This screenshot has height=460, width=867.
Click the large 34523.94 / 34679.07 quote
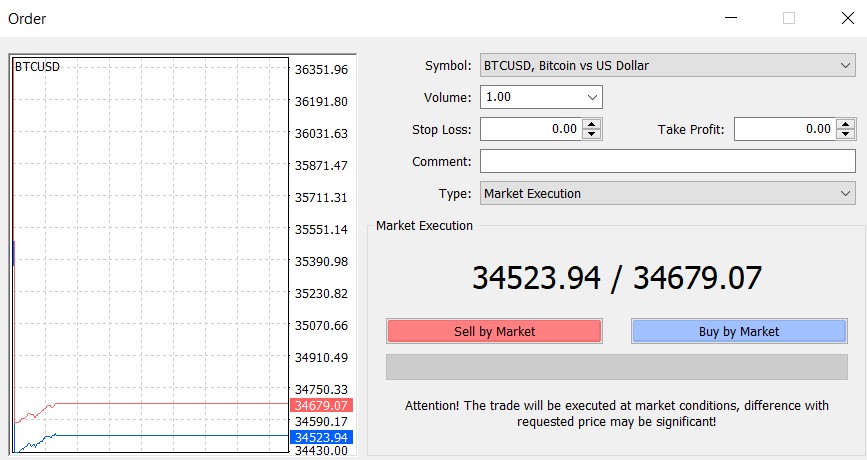616,278
